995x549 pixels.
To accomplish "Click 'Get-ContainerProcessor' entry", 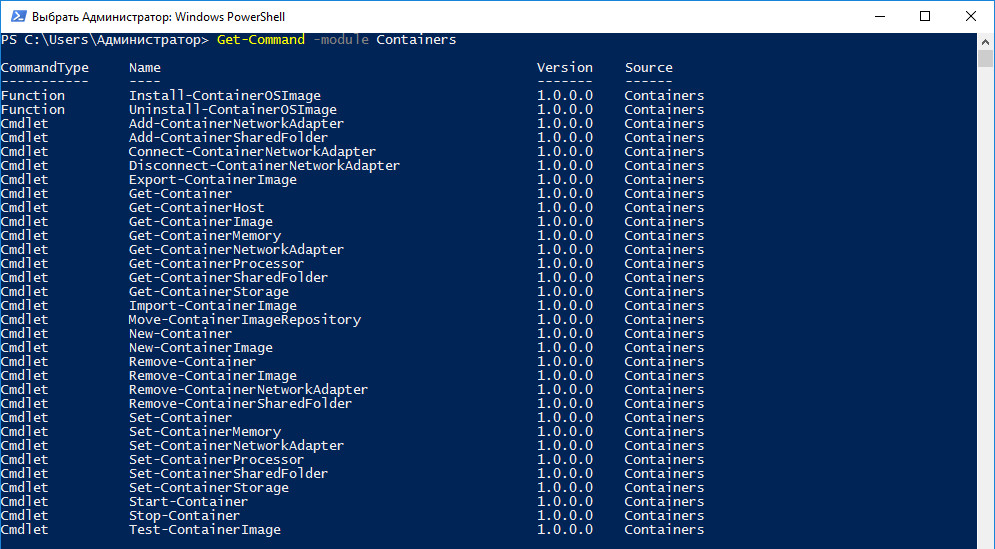I will 216,263.
